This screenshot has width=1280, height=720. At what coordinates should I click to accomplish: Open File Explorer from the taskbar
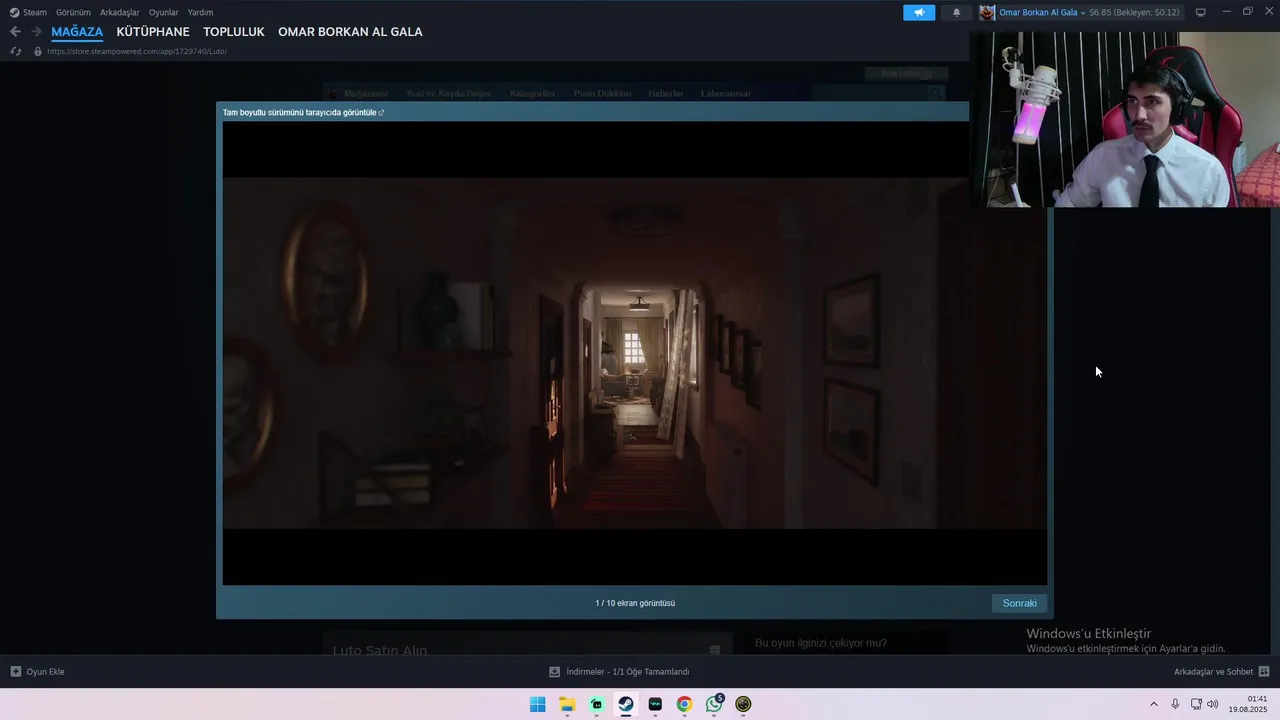[567, 704]
